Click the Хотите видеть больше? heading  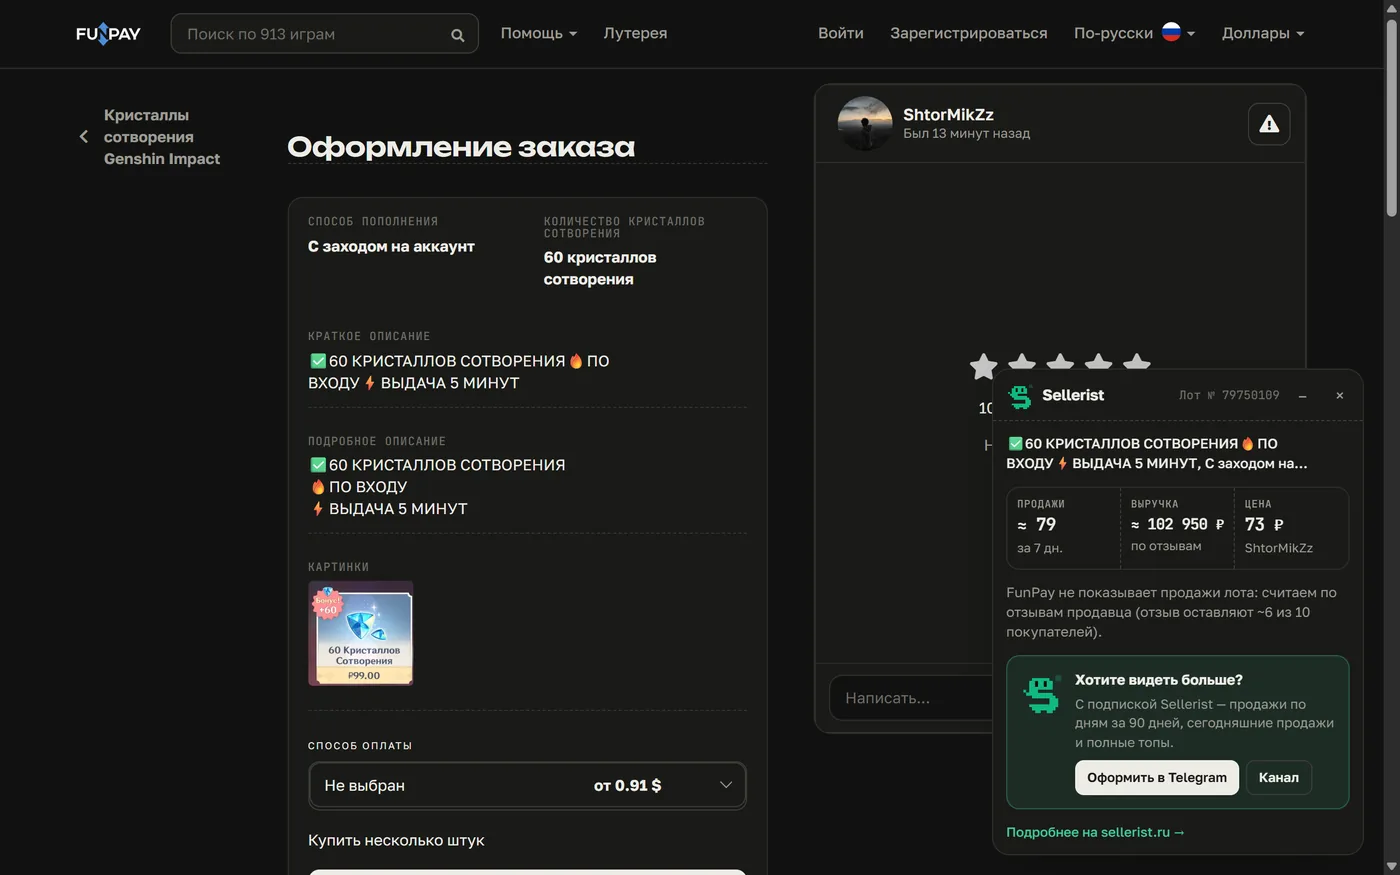1159,679
